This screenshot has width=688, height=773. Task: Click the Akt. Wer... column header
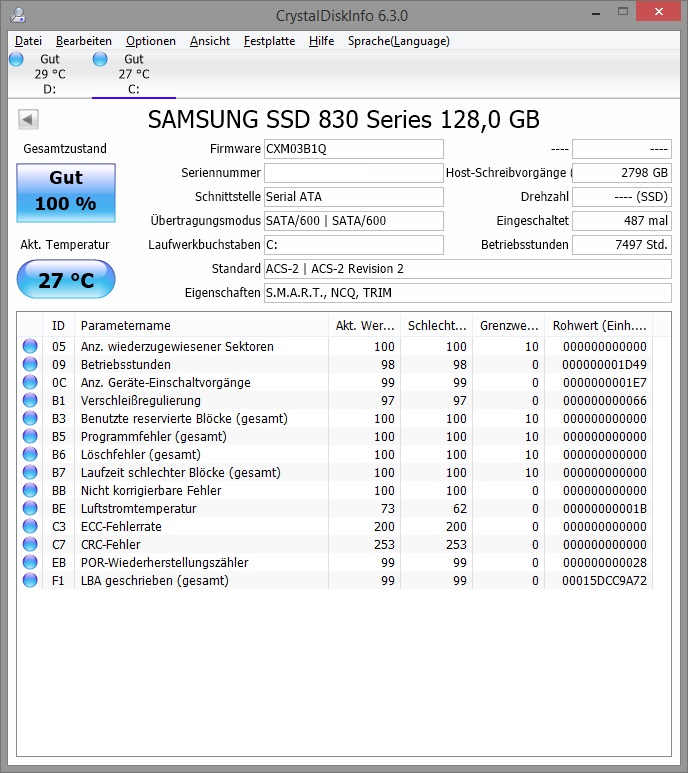(365, 325)
